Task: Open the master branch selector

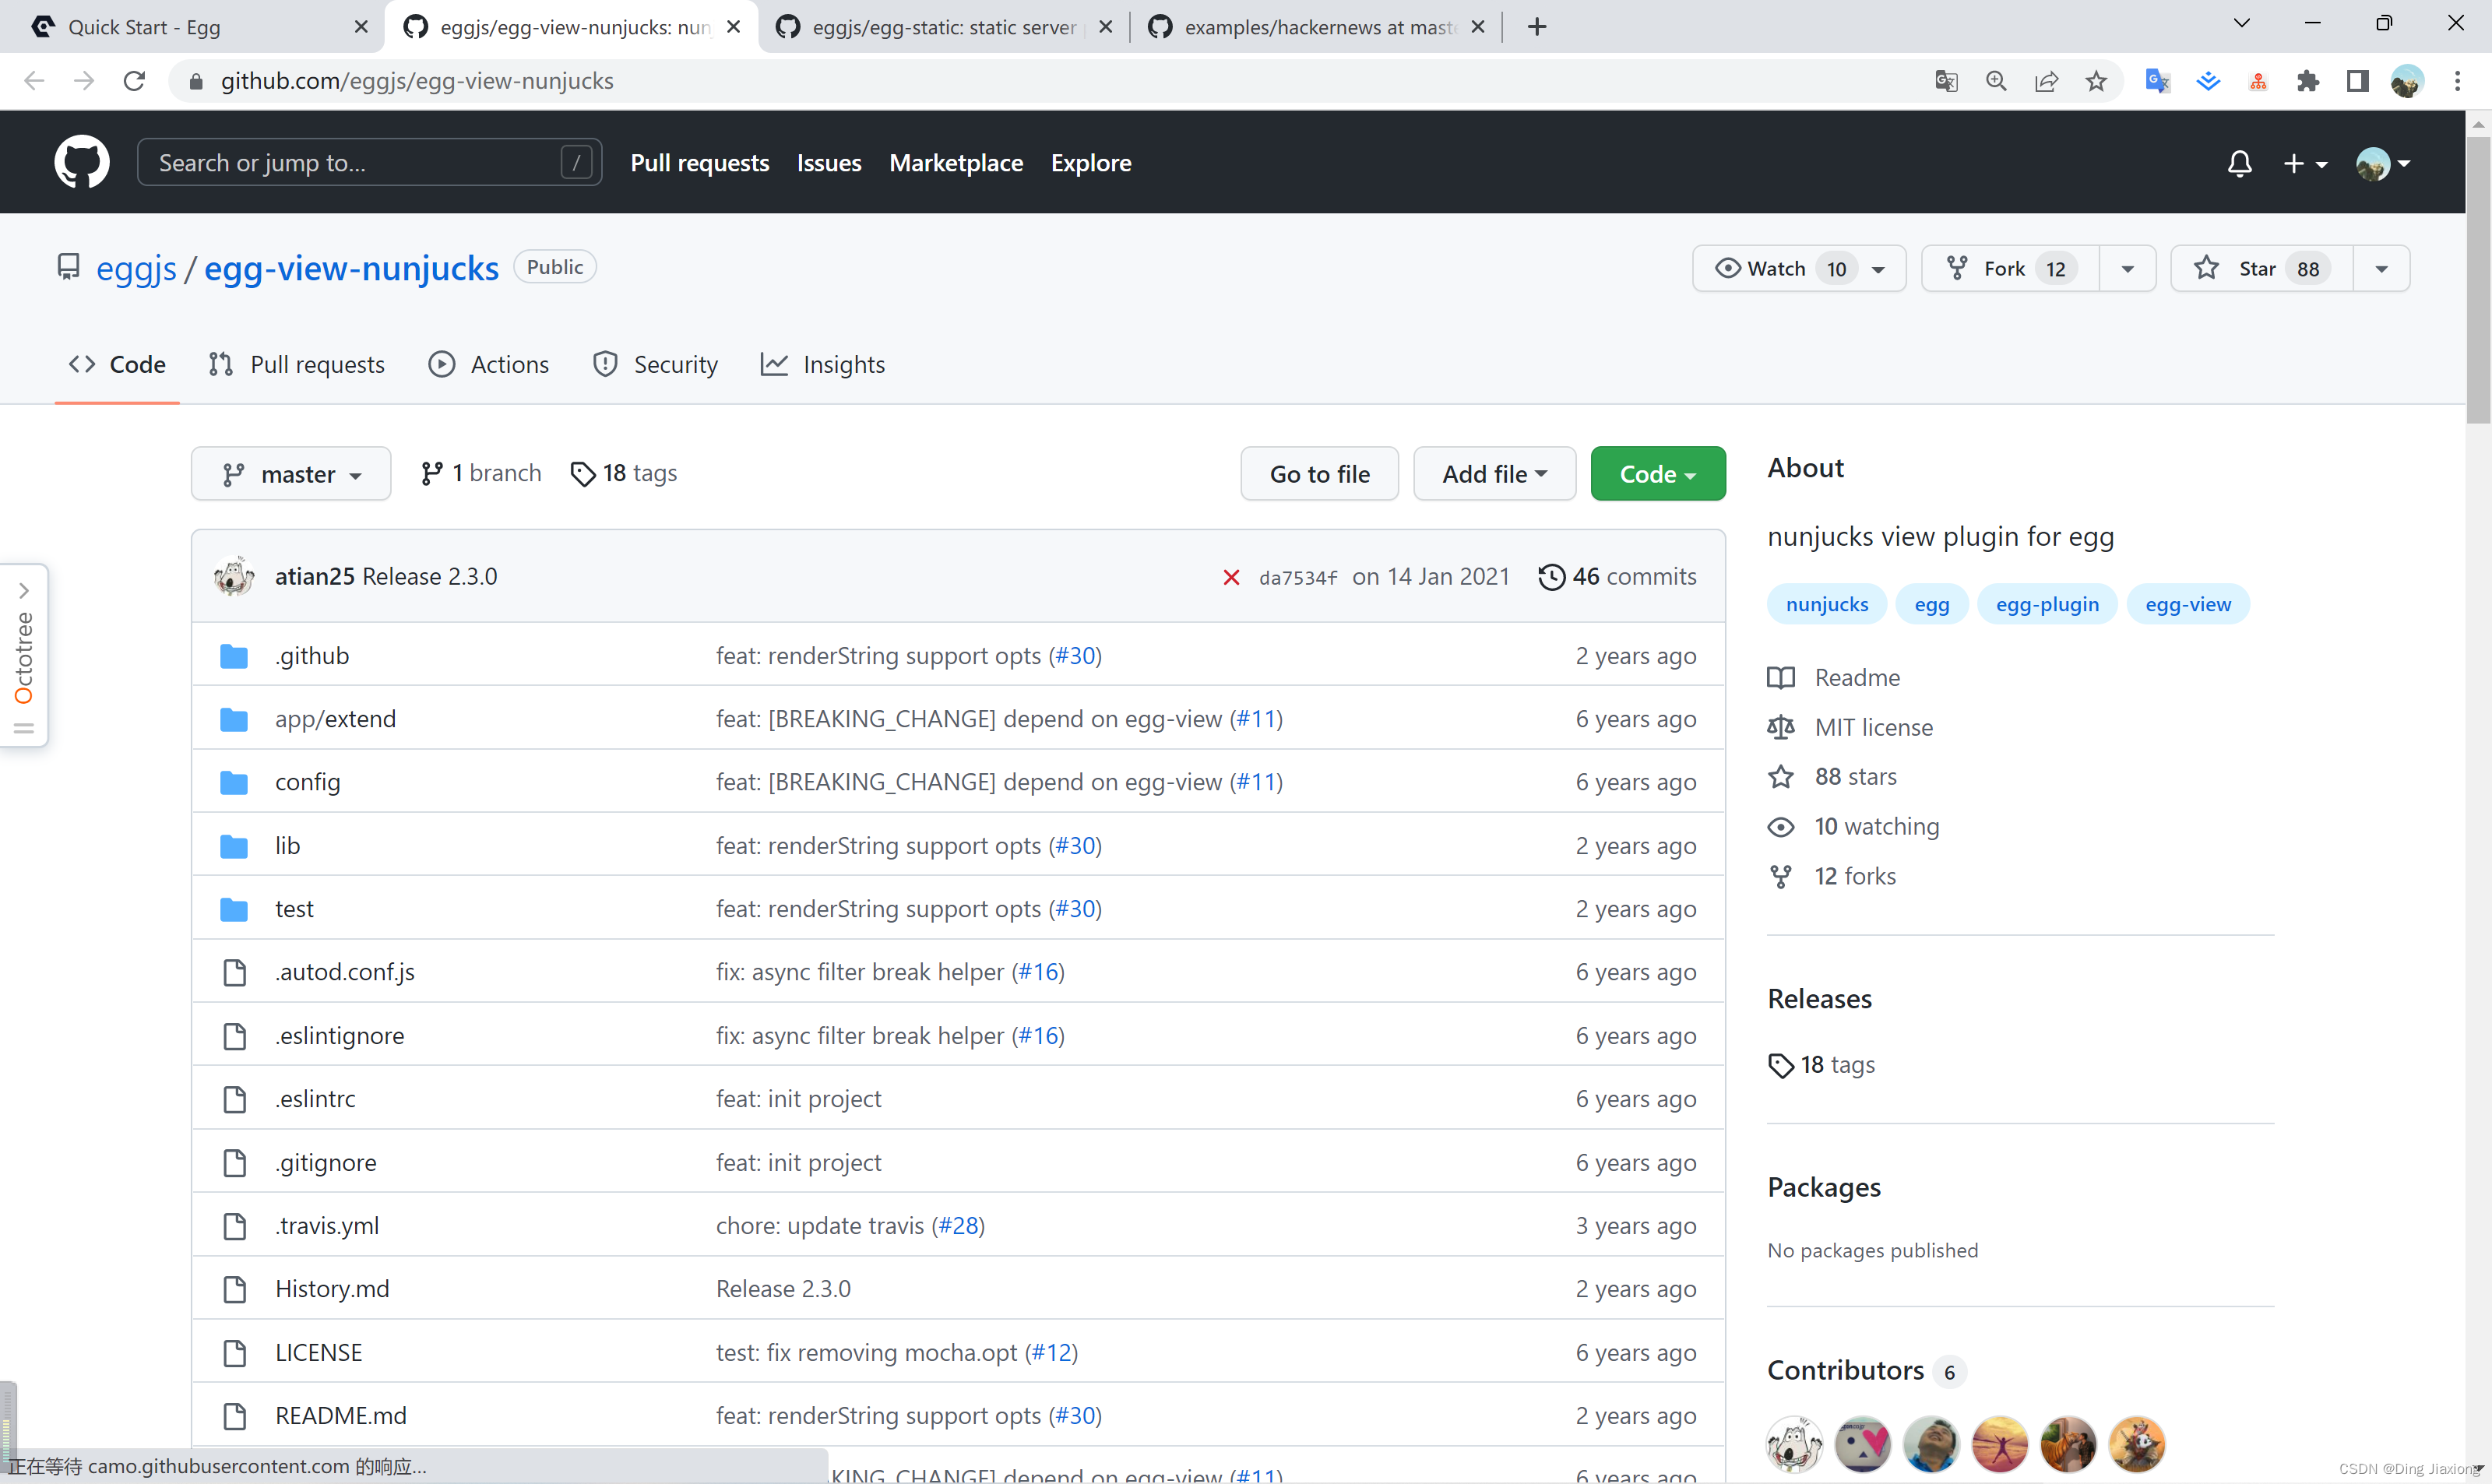Action: click(291, 474)
